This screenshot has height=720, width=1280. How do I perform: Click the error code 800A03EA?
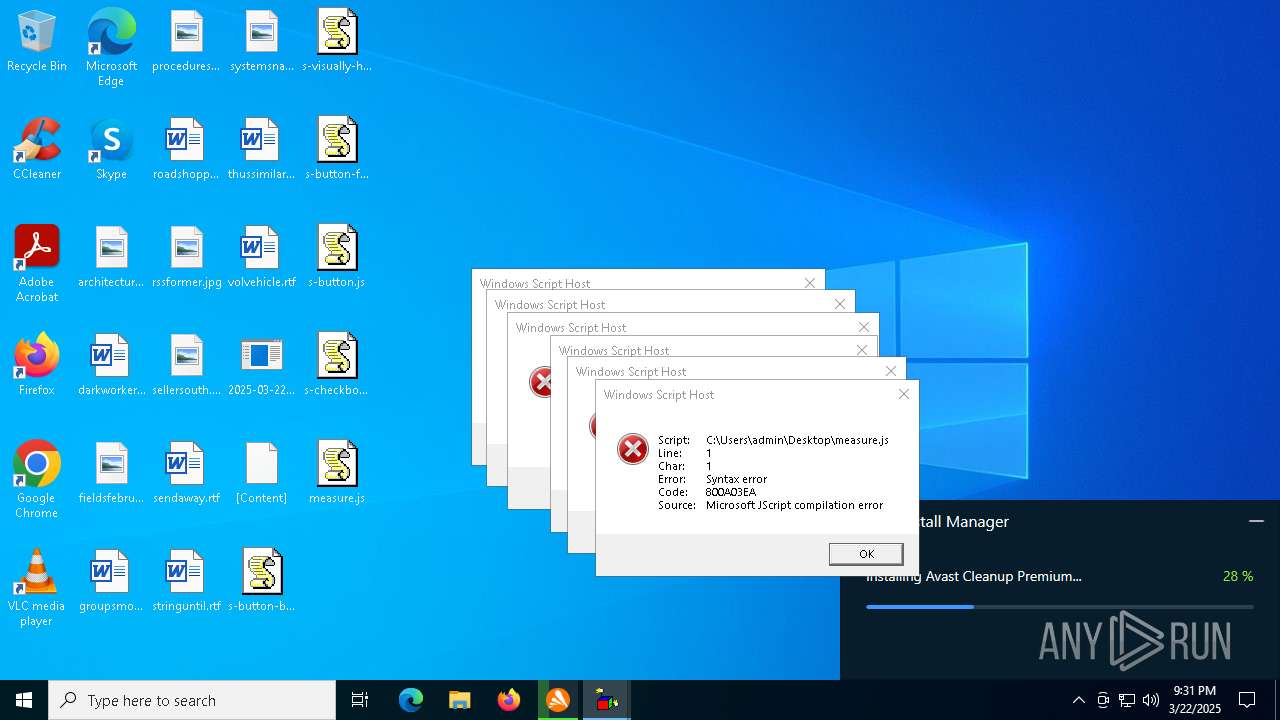731,492
